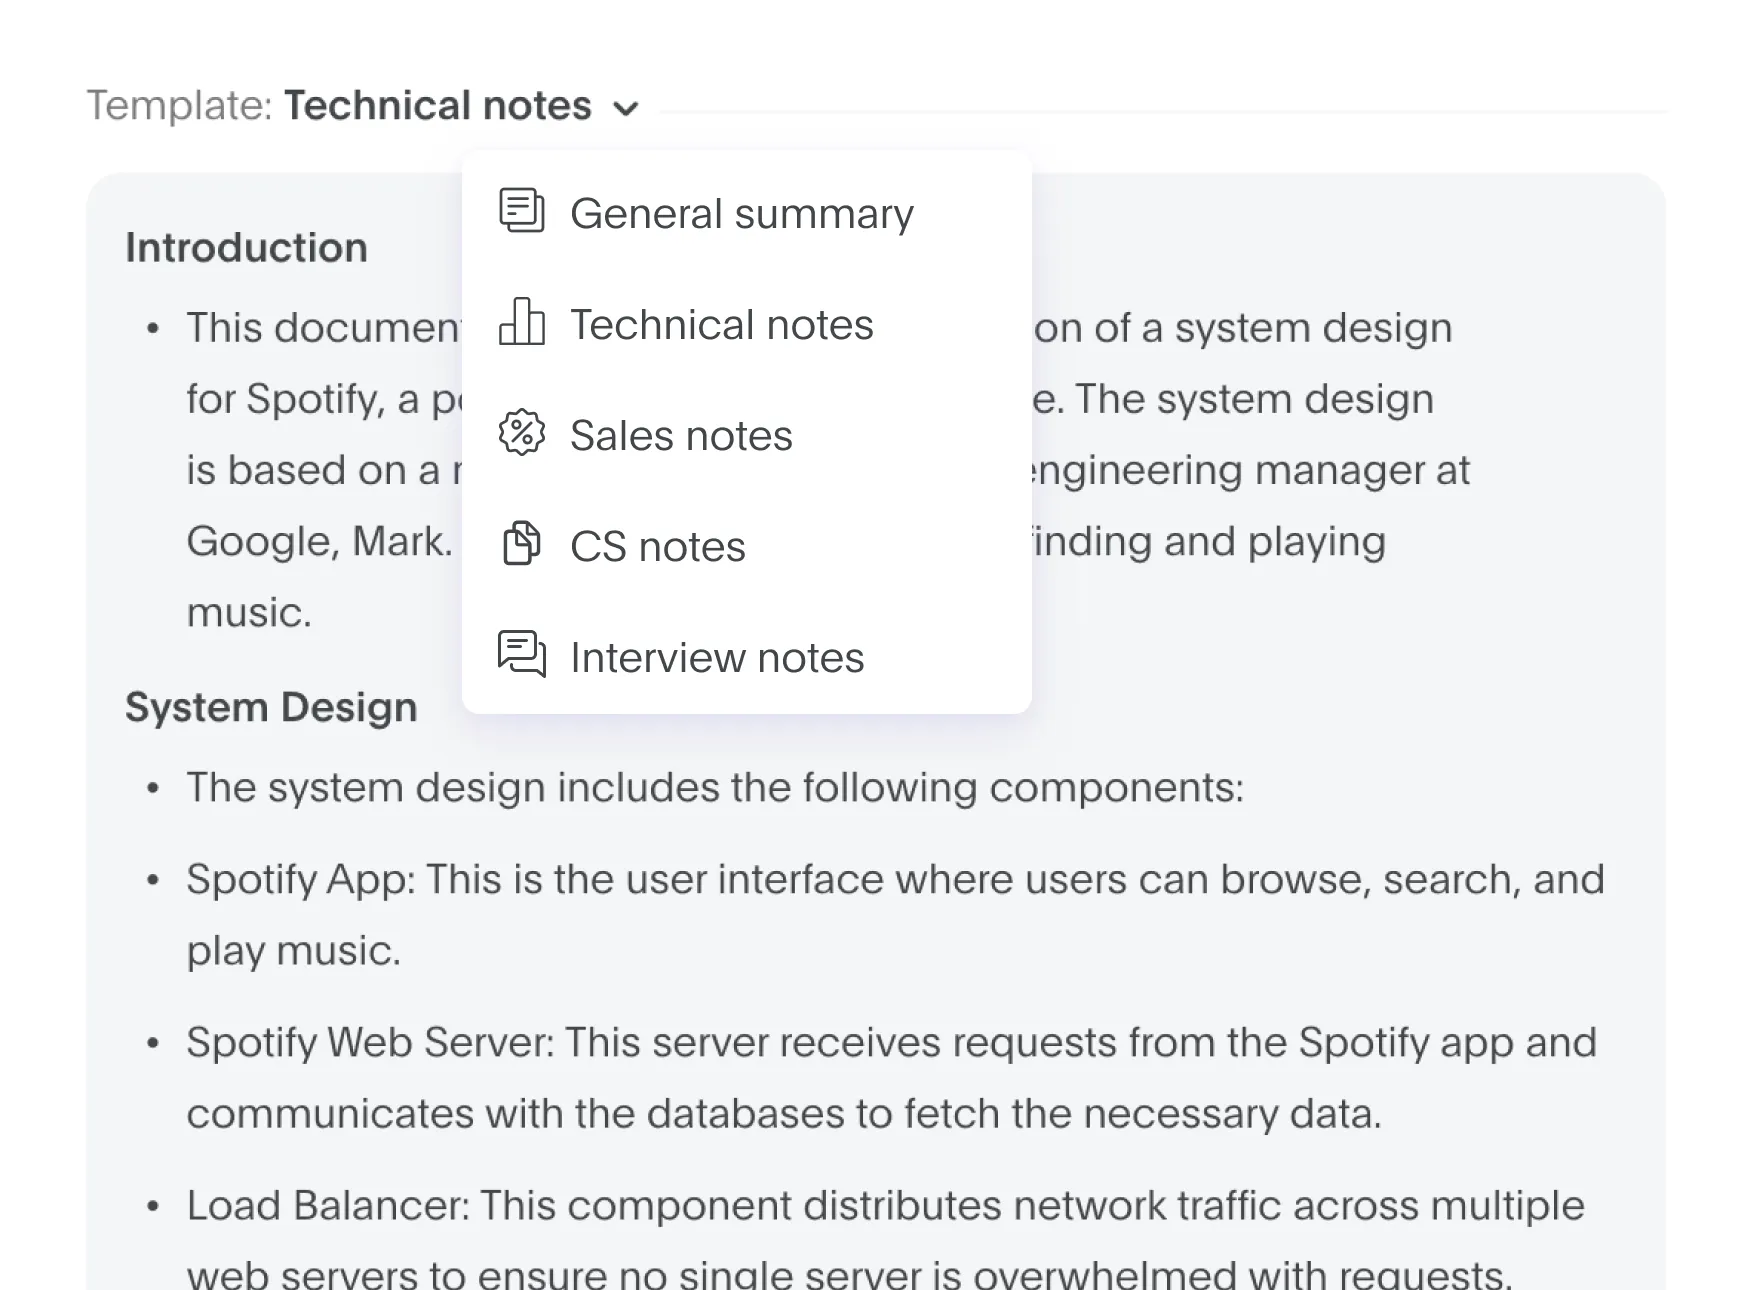Click the Spotify App bullet text
Screen dimensions: 1740x1290
894,880
